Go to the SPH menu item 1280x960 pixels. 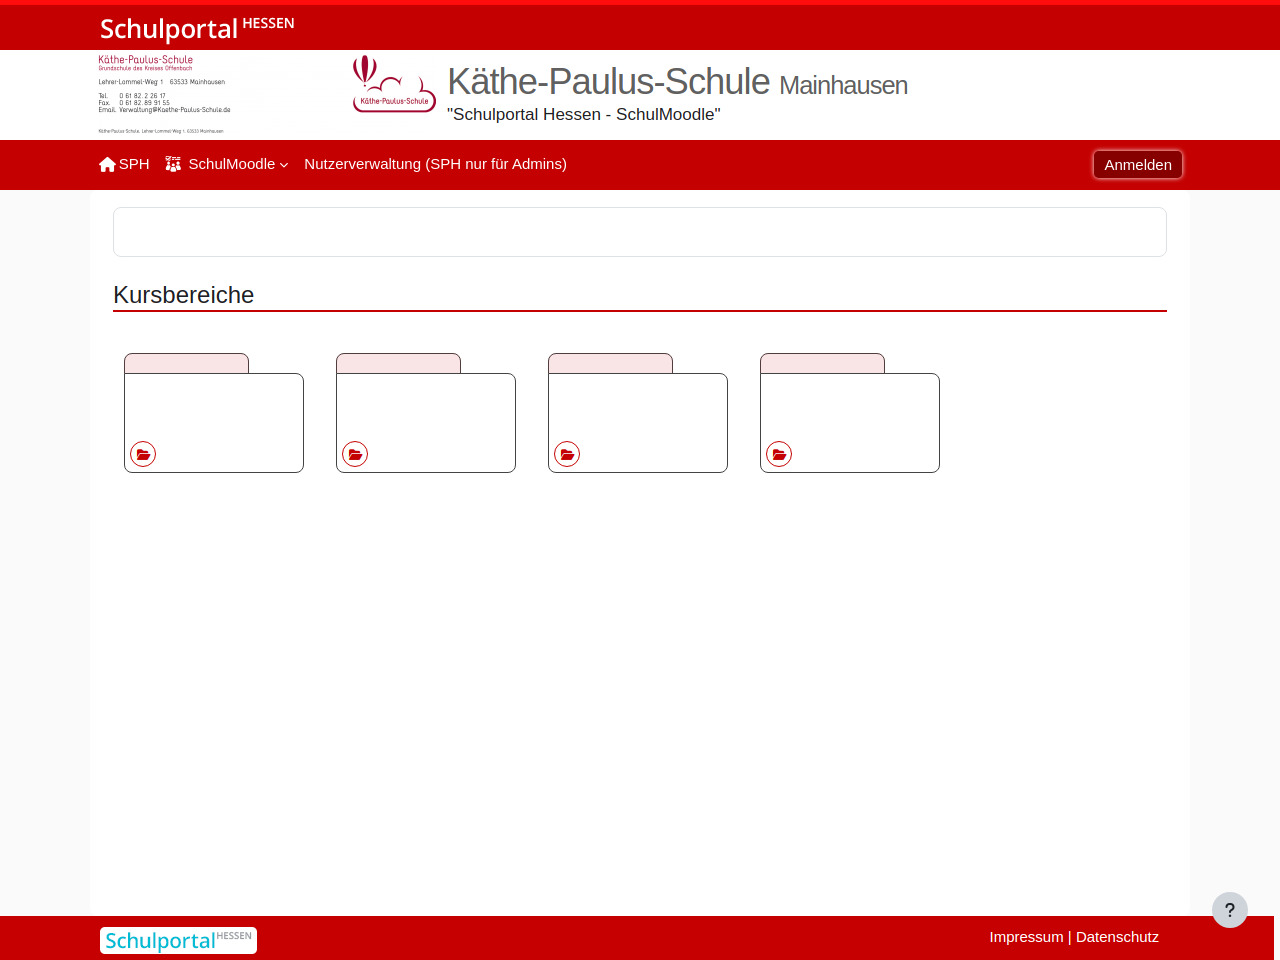click(134, 164)
